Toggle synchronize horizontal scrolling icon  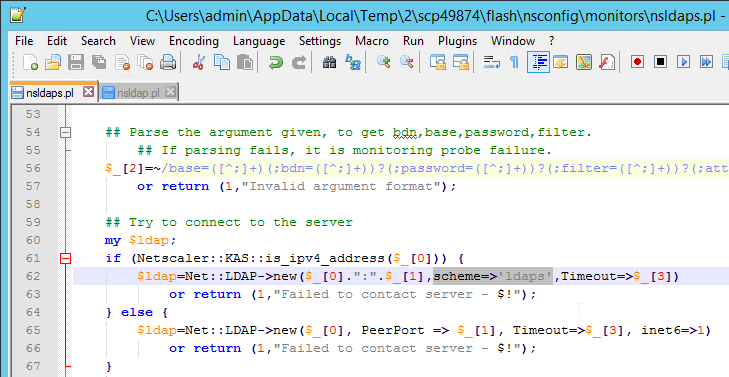(x=461, y=62)
